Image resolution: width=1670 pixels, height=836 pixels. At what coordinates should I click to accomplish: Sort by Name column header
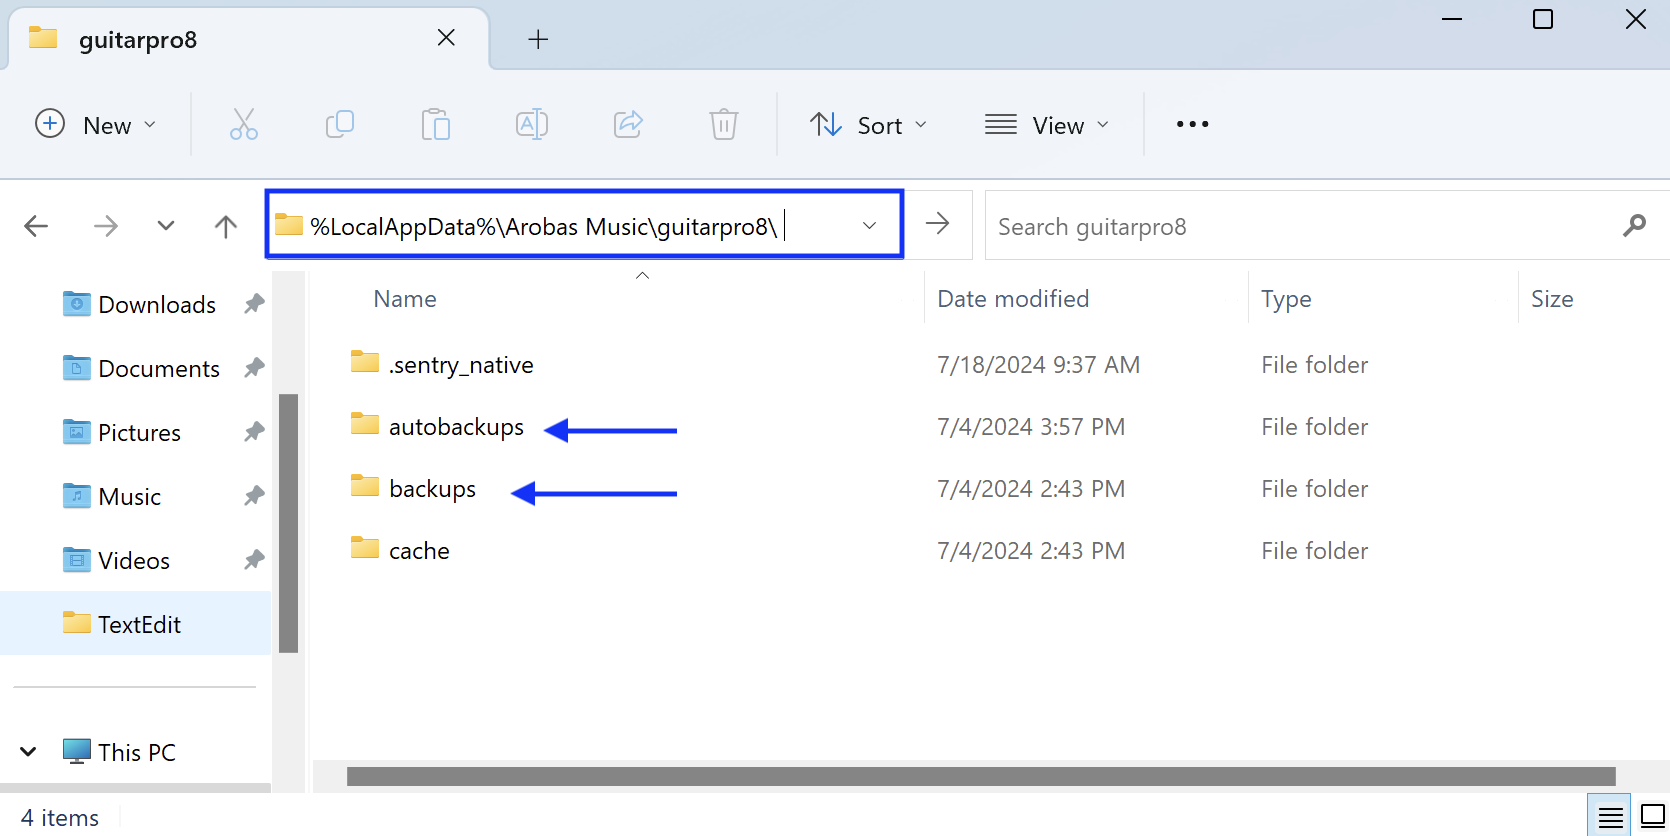click(x=405, y=299)
